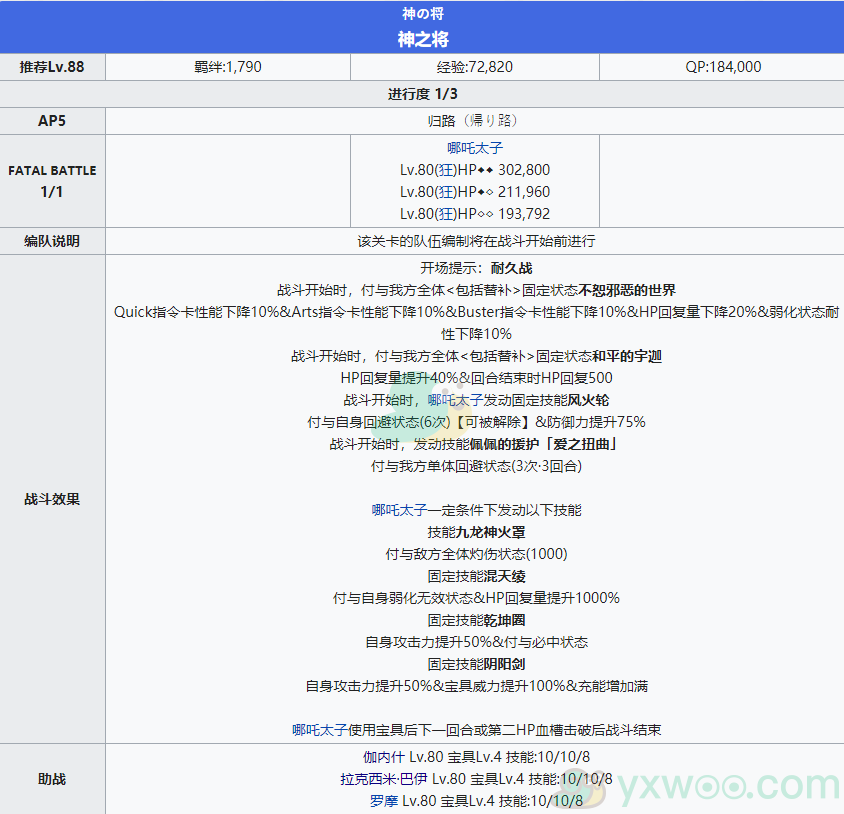Select the 不恕邪恶的世界 status name

coord(627,290)
